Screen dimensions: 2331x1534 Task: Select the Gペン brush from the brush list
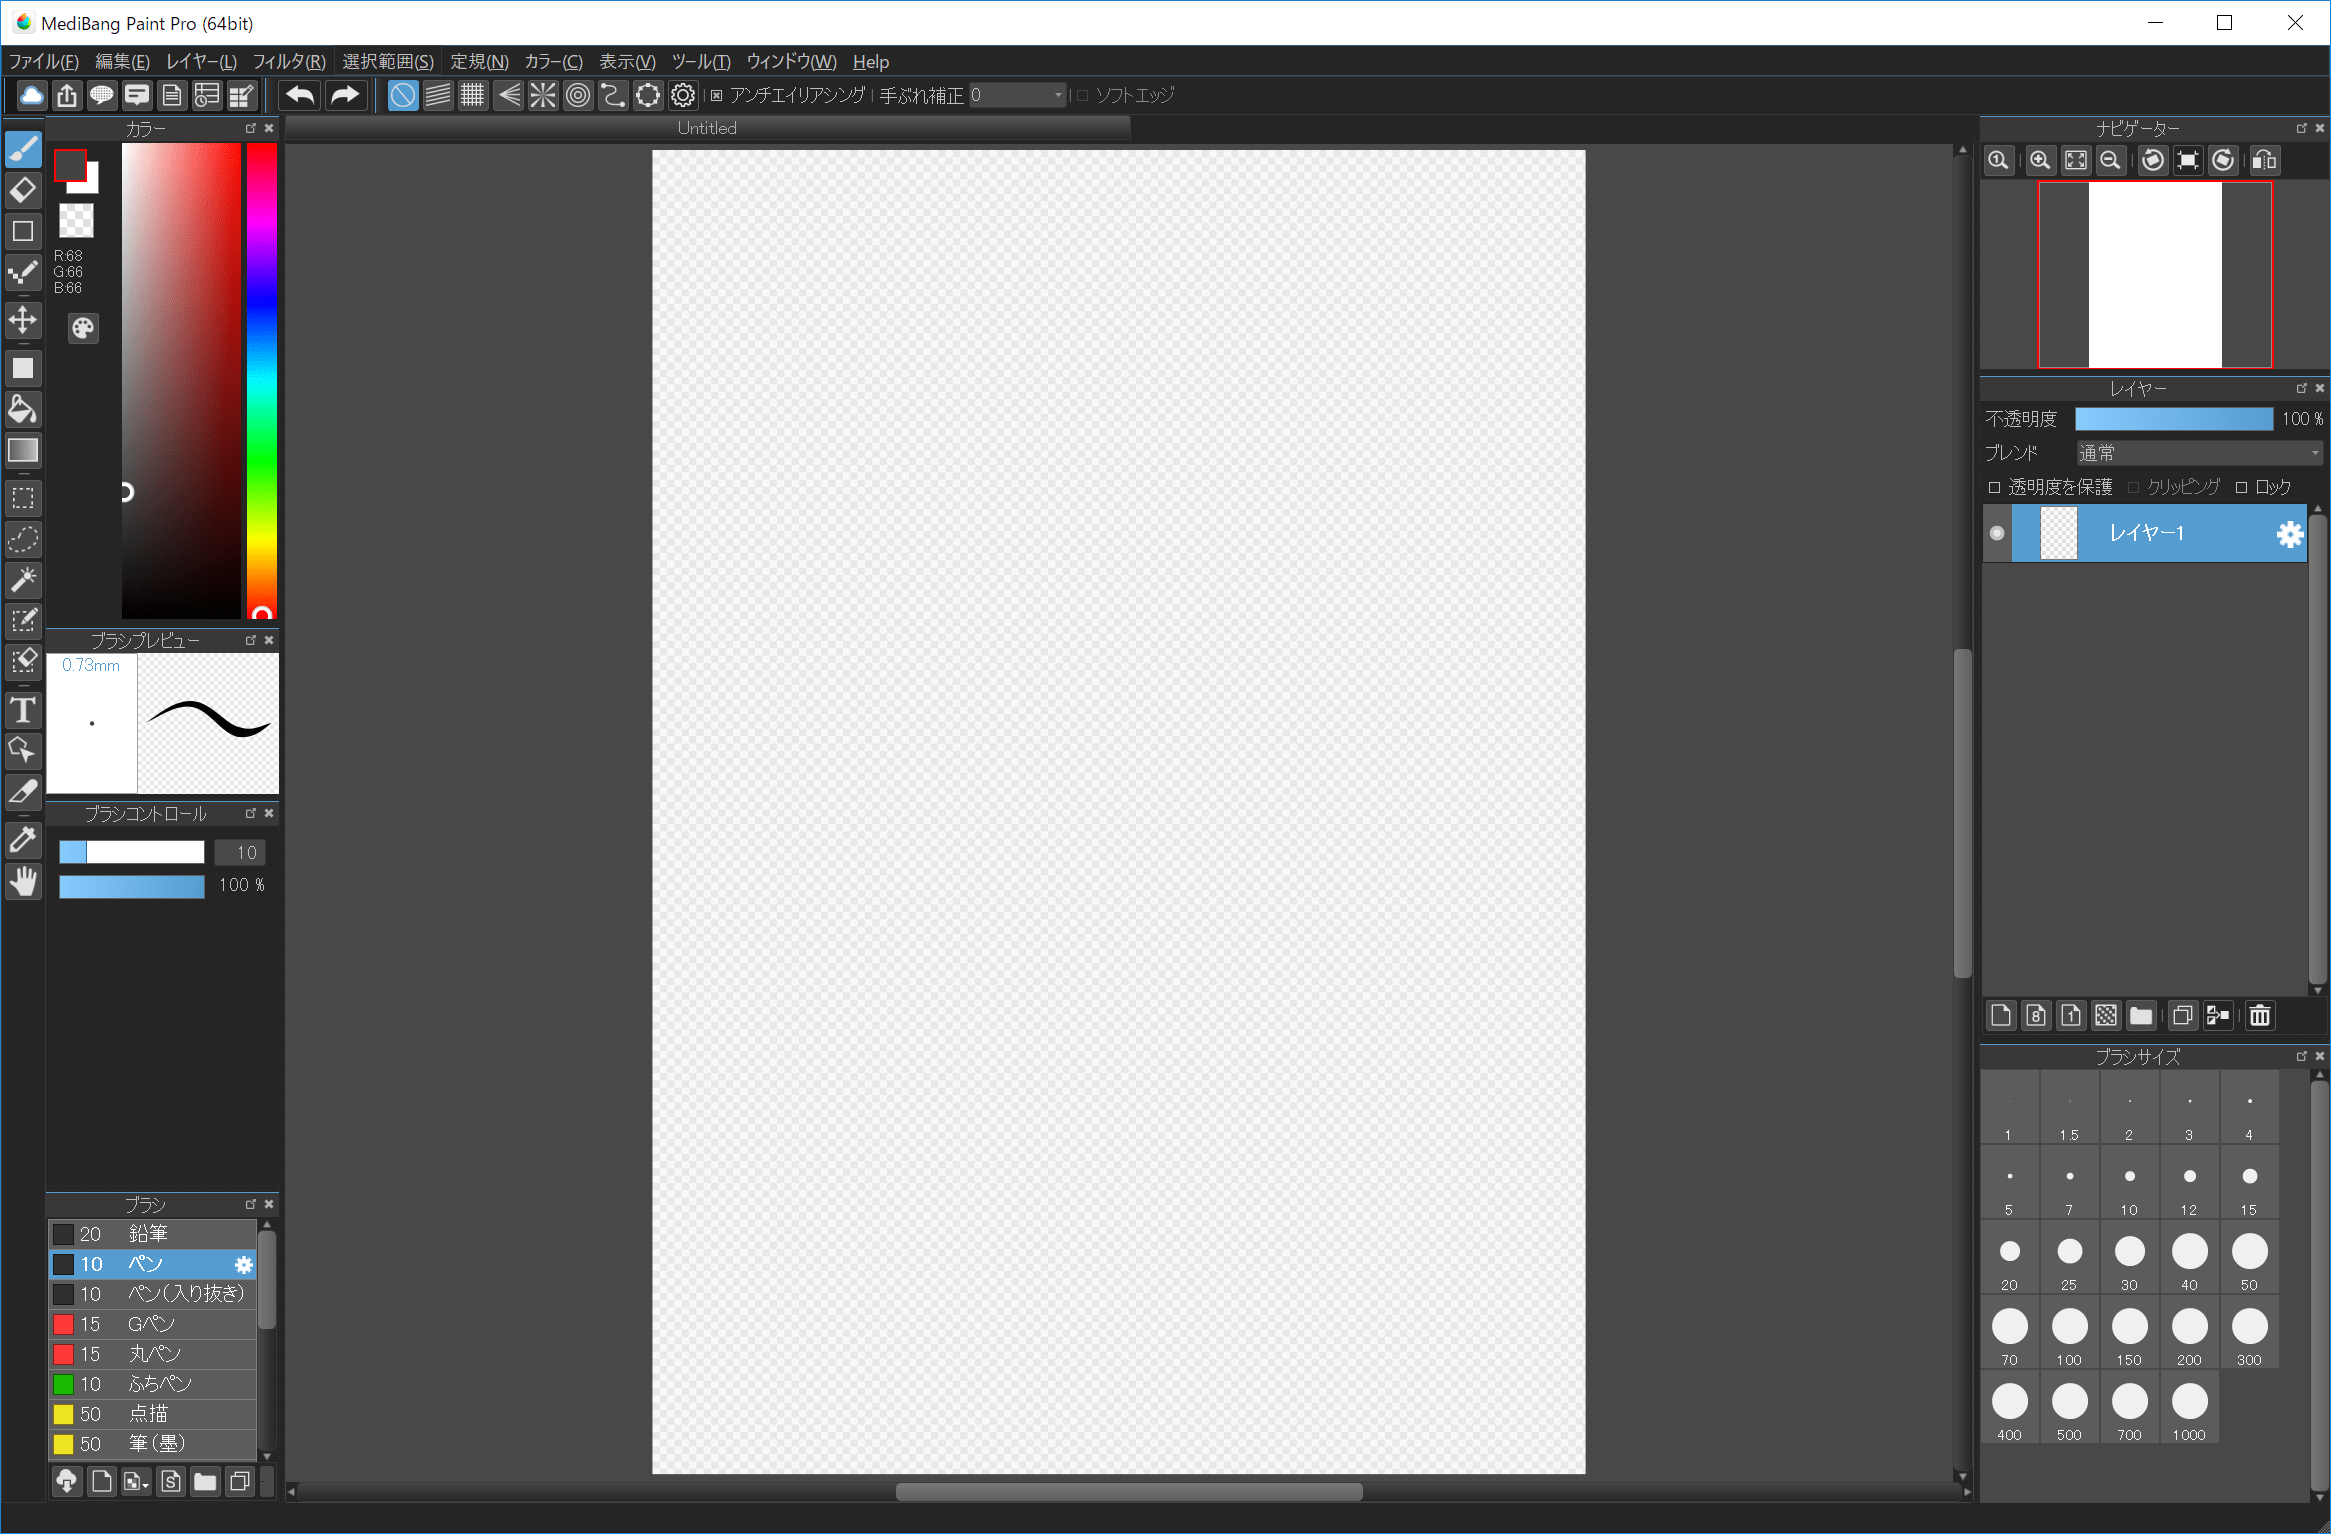[152, 1323]
